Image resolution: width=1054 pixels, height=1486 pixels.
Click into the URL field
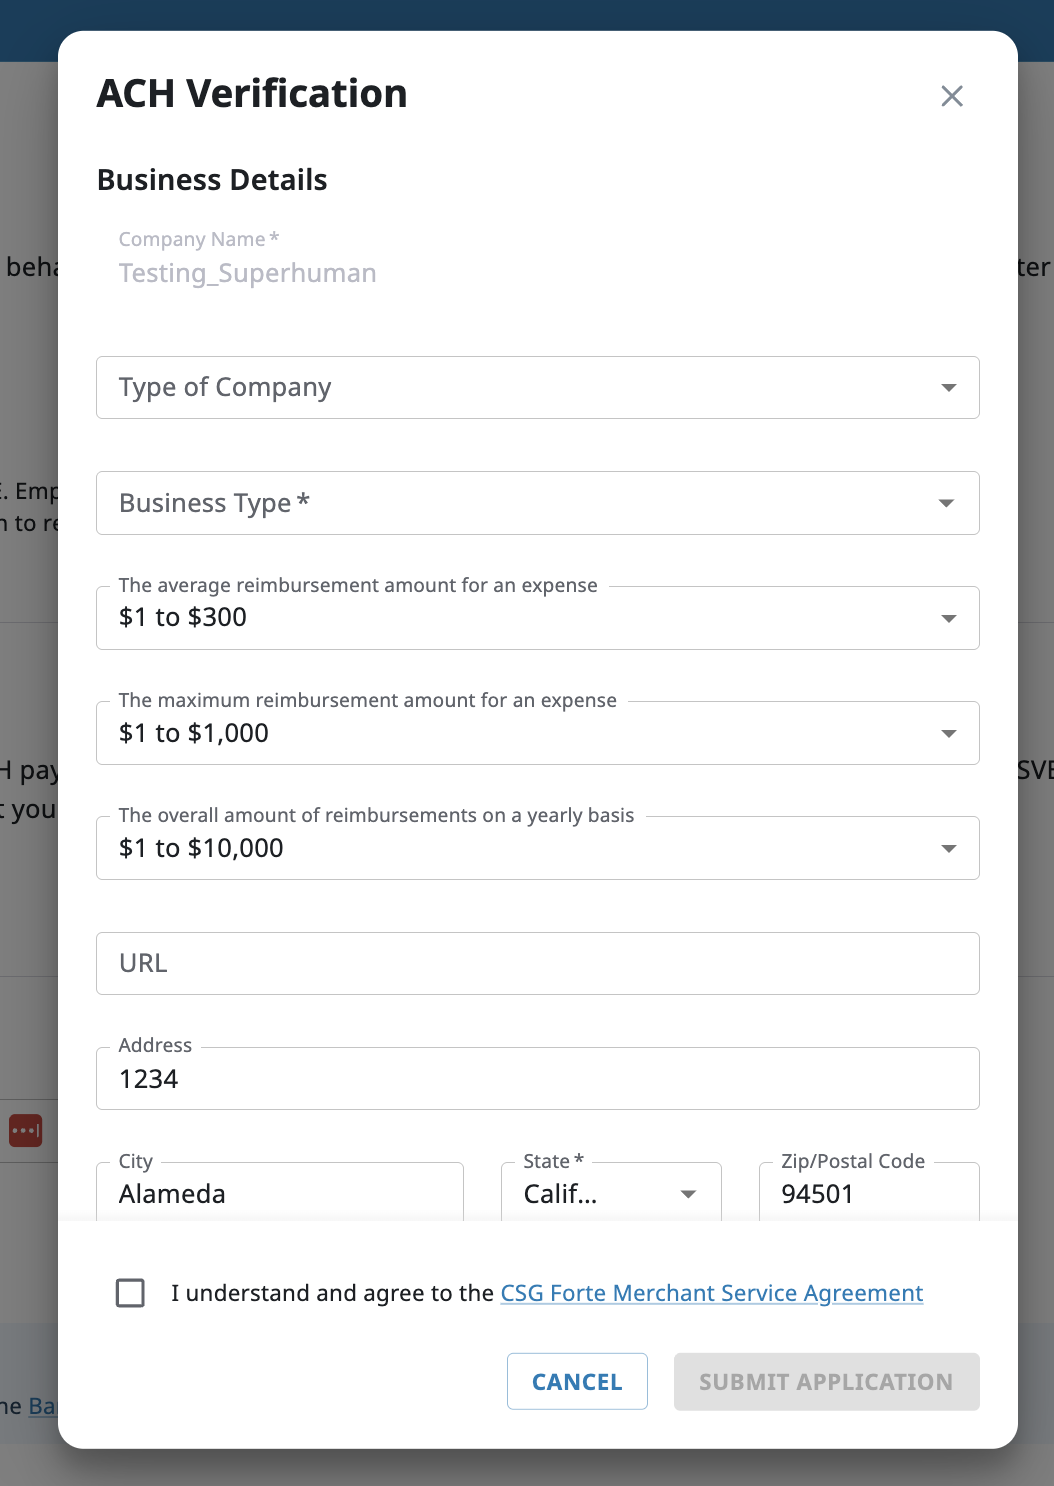pos(537,963)
